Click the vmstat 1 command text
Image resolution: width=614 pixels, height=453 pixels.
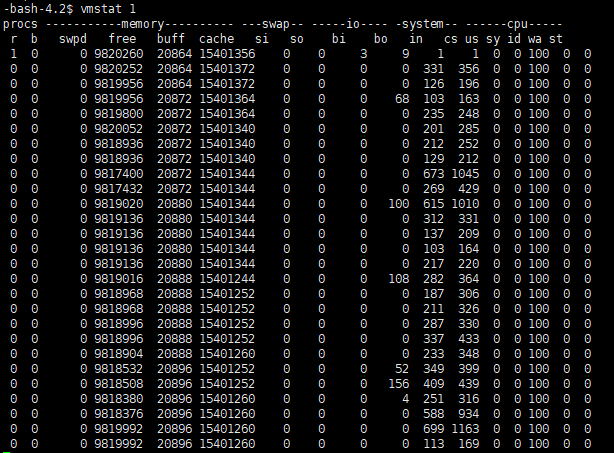point(108,9)
